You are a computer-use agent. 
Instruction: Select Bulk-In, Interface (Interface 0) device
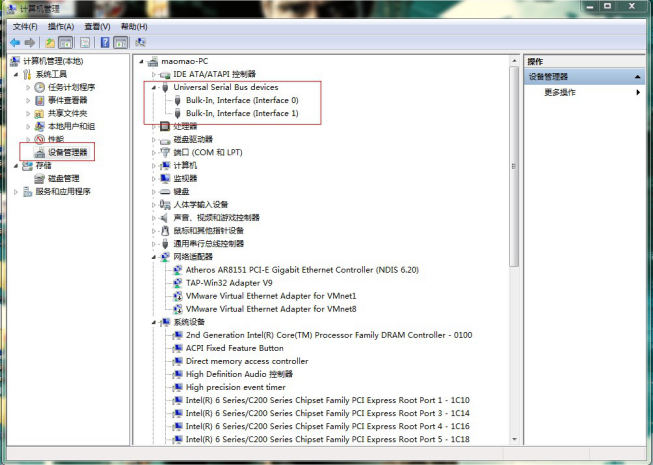(x=242, y=100)
